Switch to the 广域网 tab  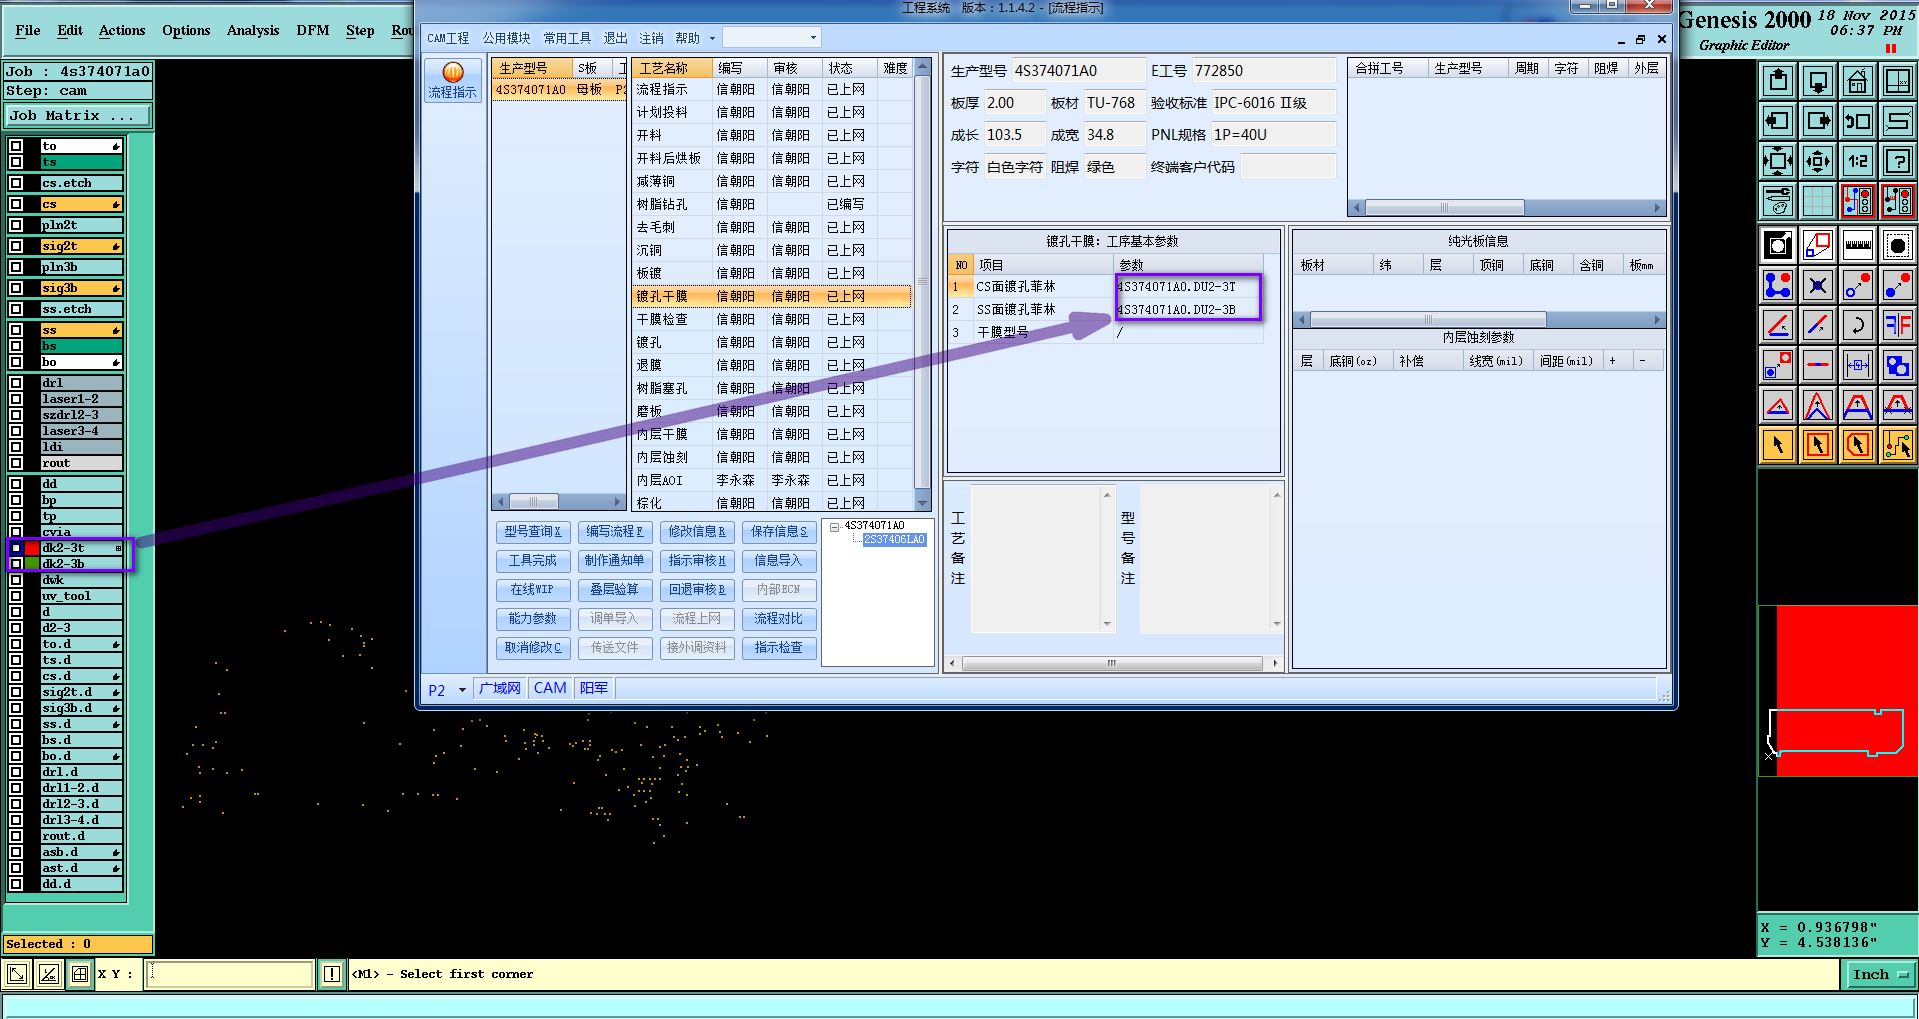pos(500,688)
